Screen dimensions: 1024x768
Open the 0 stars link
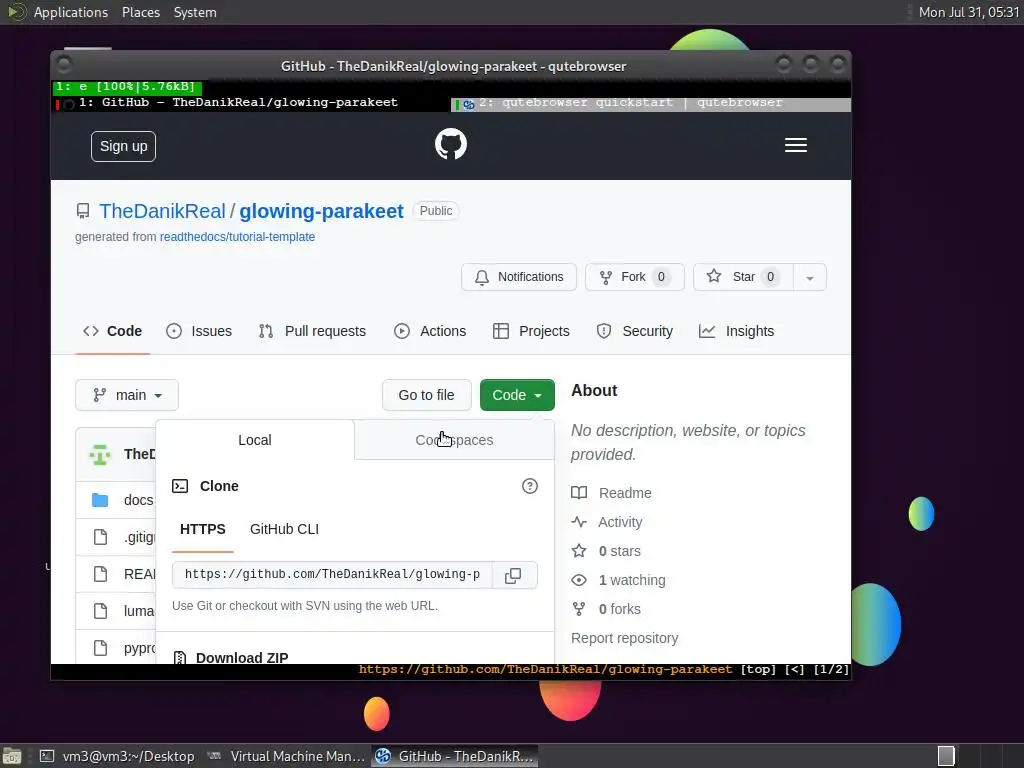pos(620,551)
